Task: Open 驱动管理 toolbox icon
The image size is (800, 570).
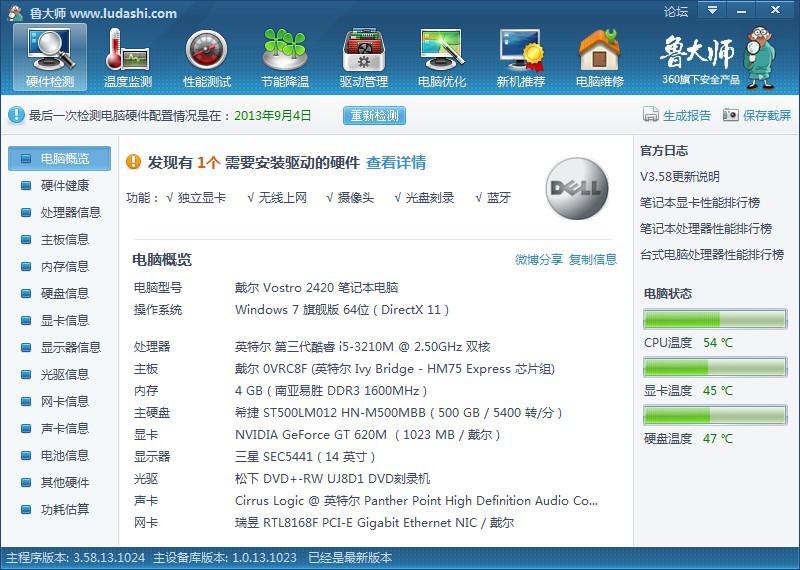Action: (x=364, y=57)
